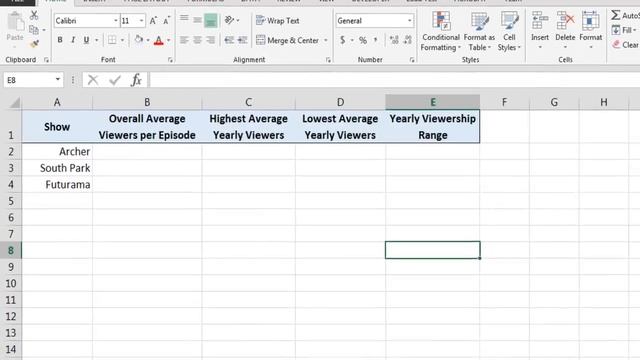Toggle Underline formatting
640x360 pixels.
coord(86,40)
